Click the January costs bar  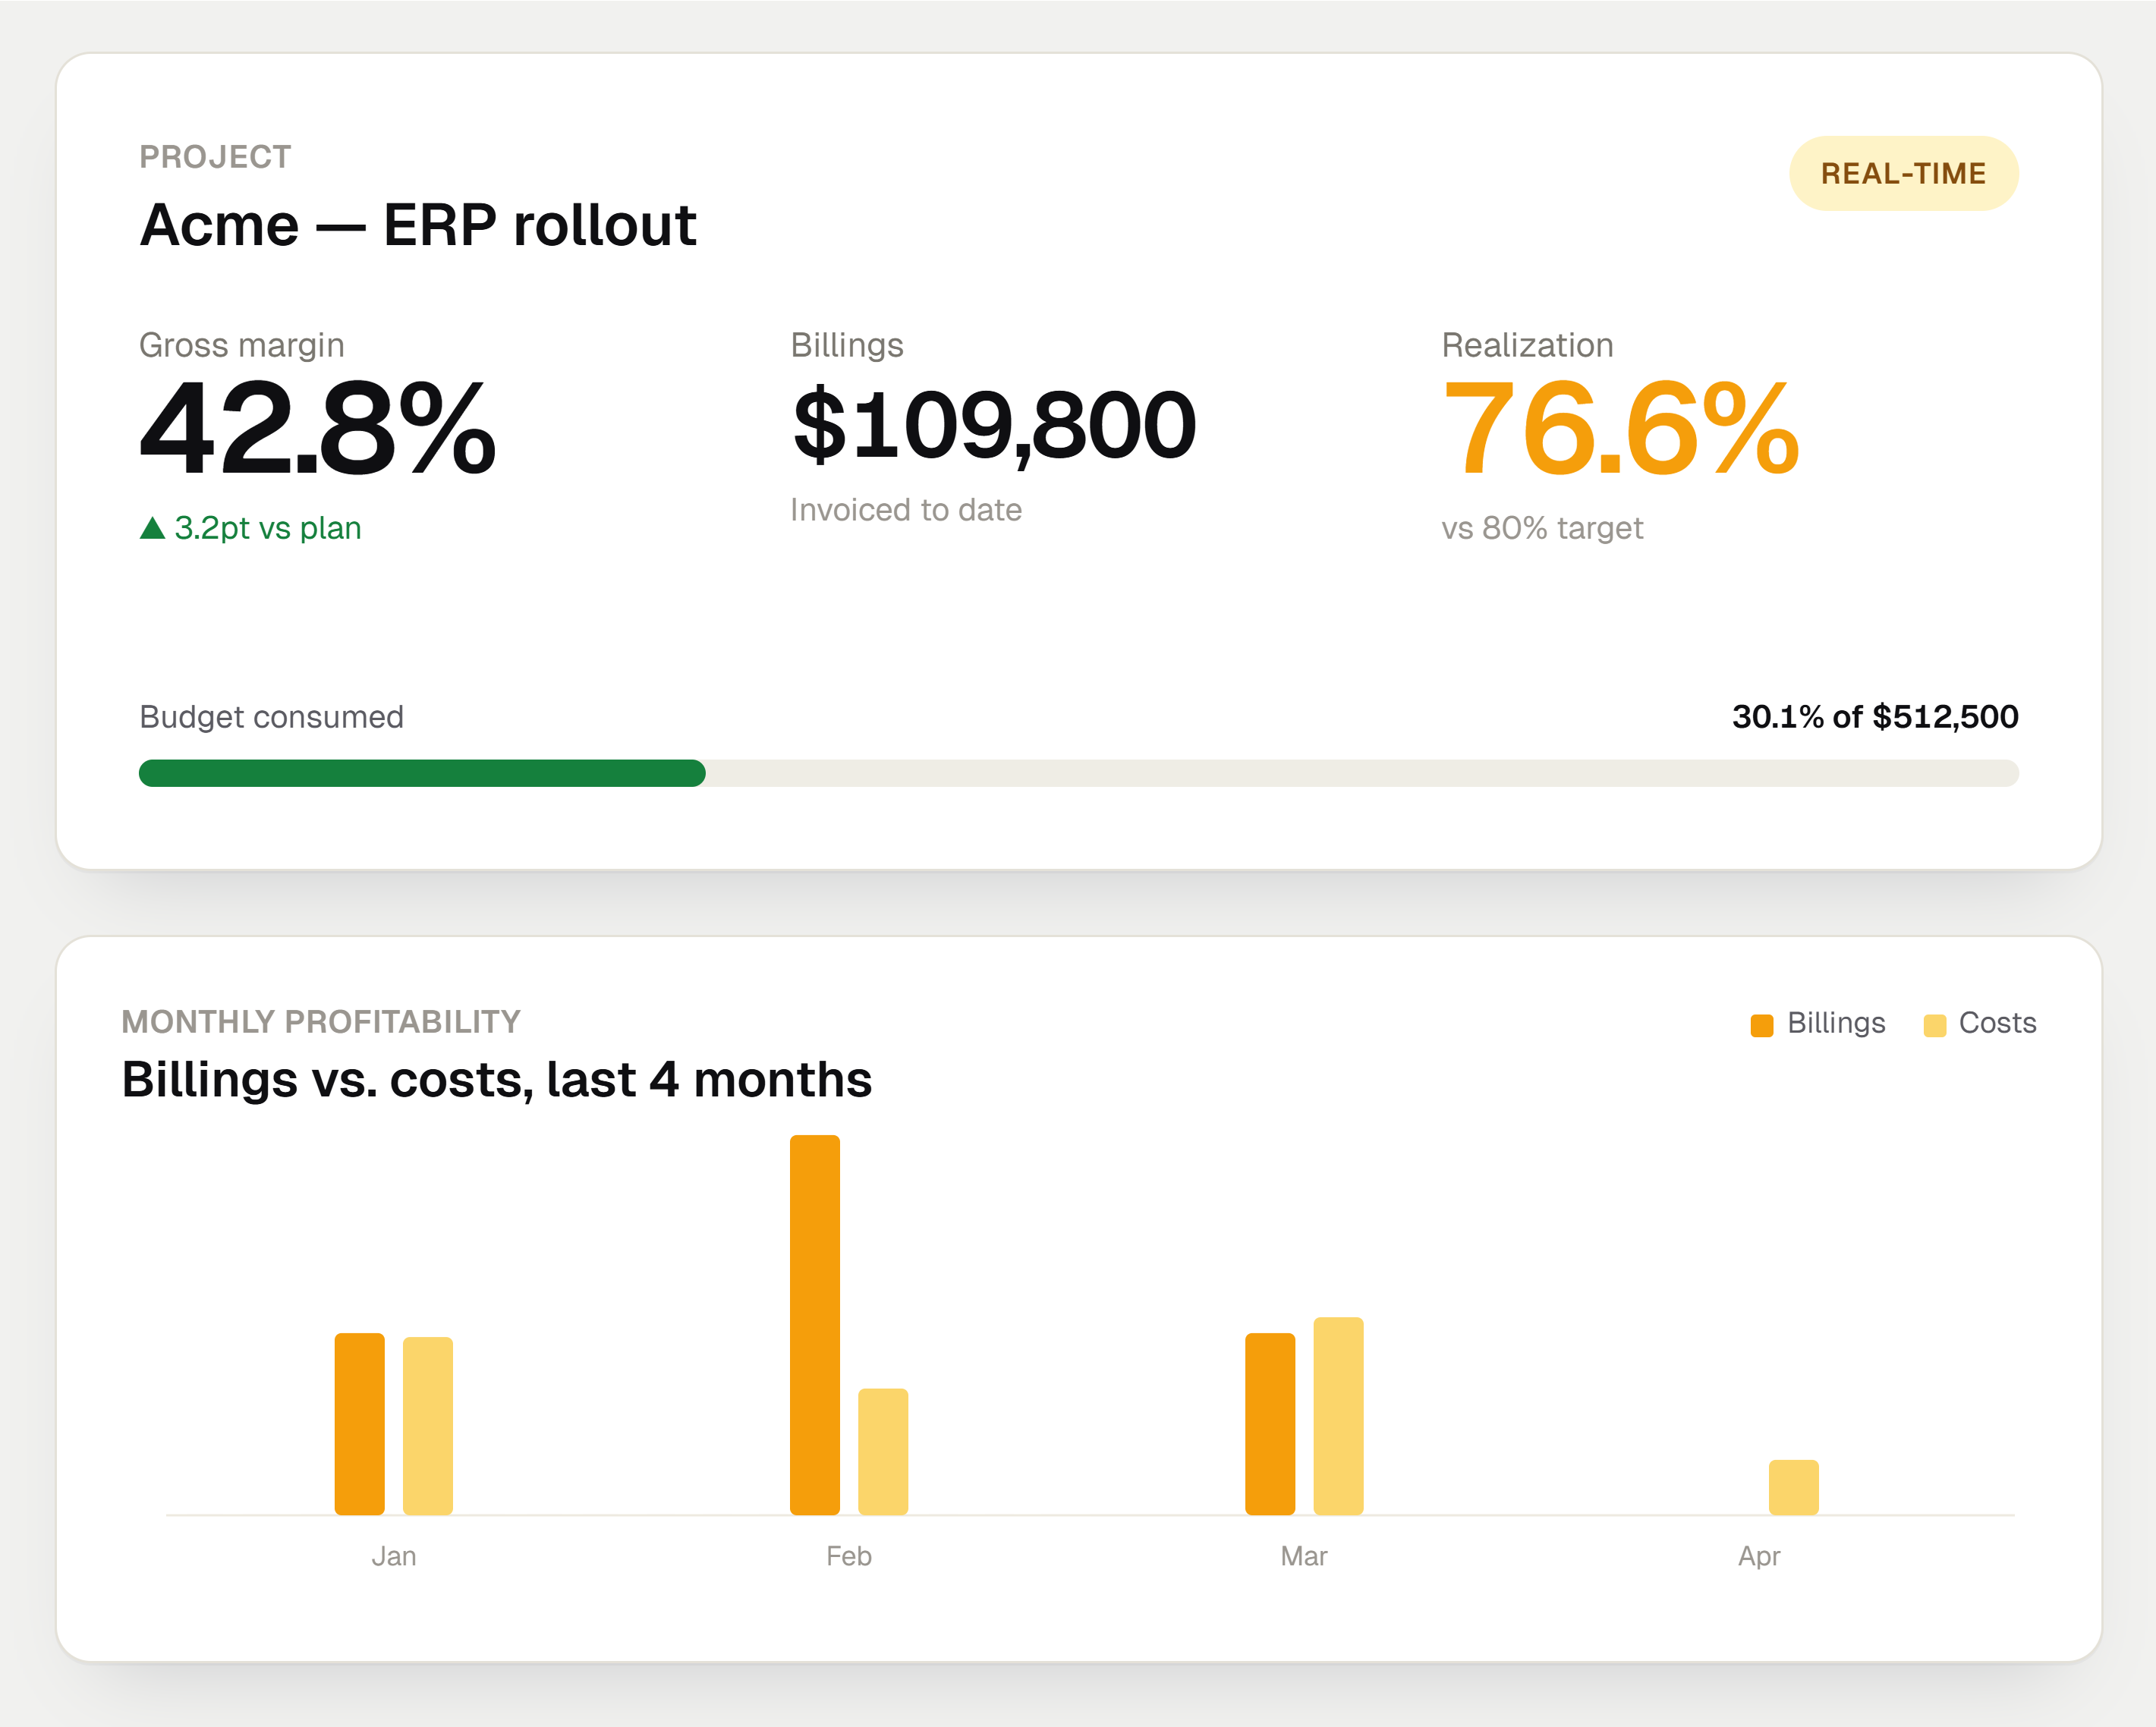click(428, 1426)
